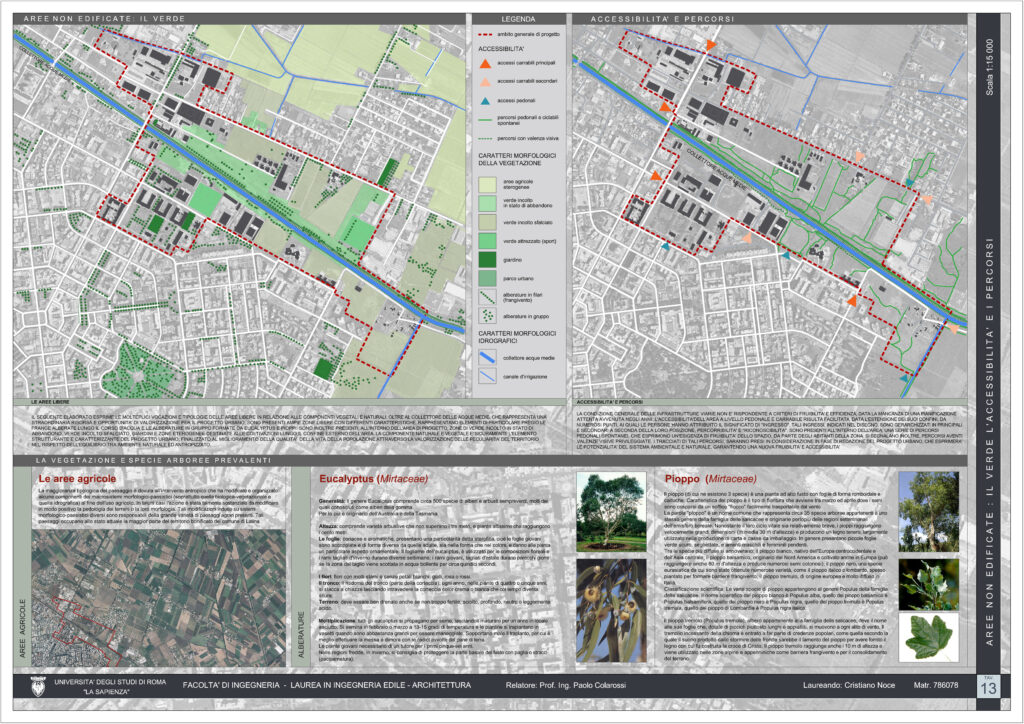Open the agricultural areas aerial photo
The width and height of the screenshot is (1024, 724).
[x=159, y=598]
